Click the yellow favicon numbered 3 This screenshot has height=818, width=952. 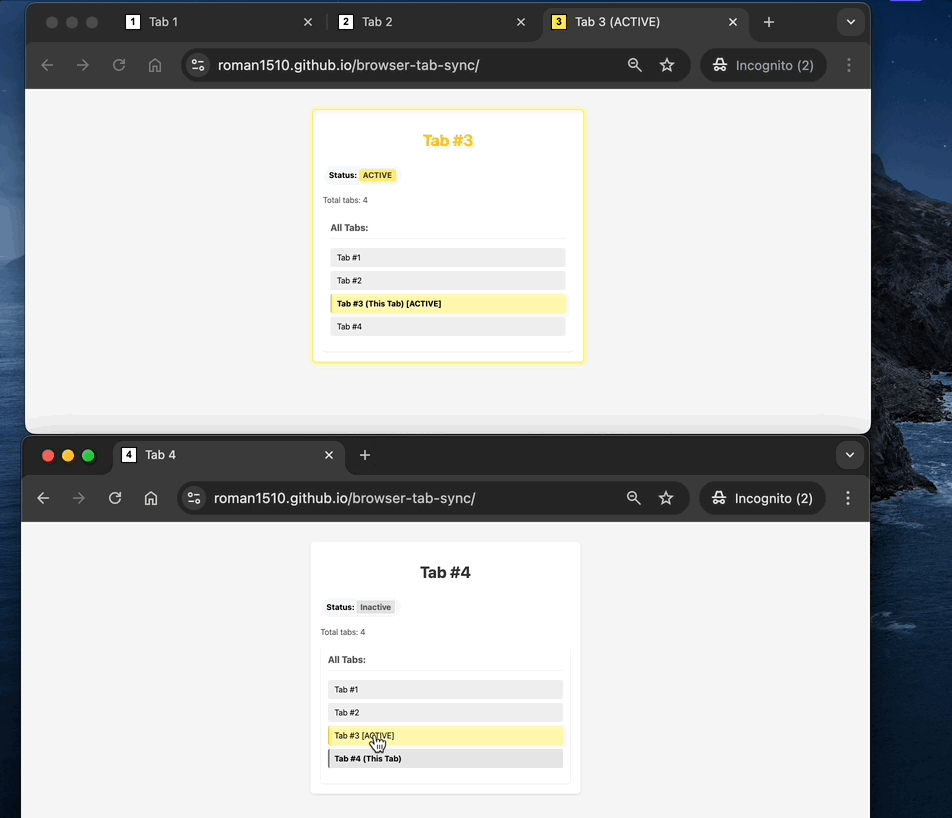tap(559, 22)
